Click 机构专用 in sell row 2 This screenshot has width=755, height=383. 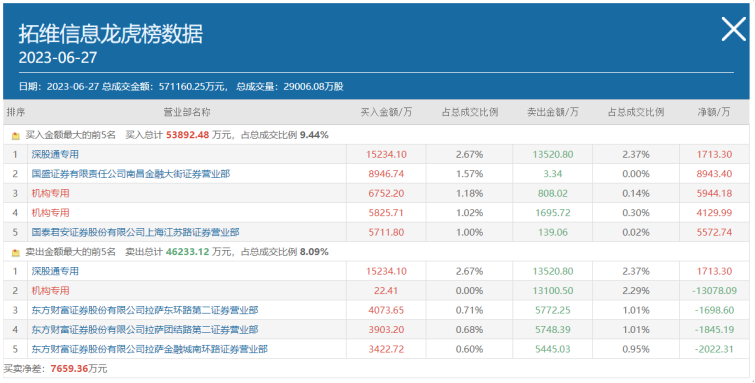point(51,291)
